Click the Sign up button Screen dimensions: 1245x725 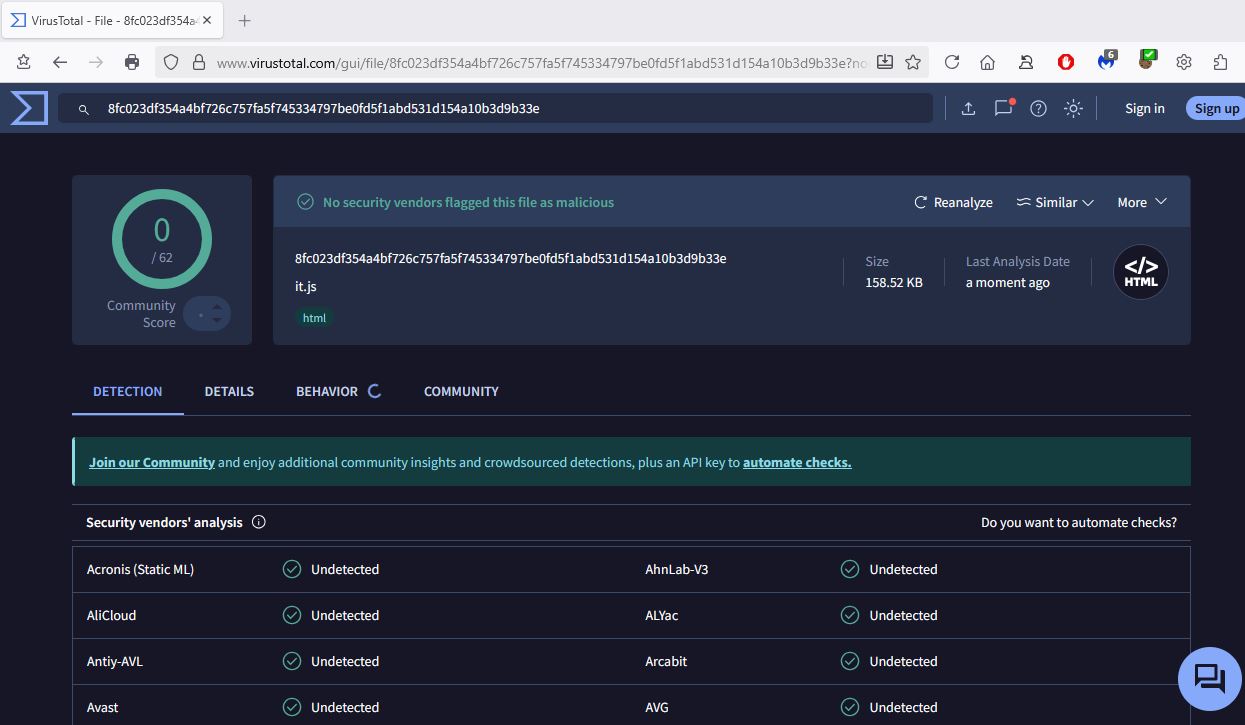point(1216,108)
